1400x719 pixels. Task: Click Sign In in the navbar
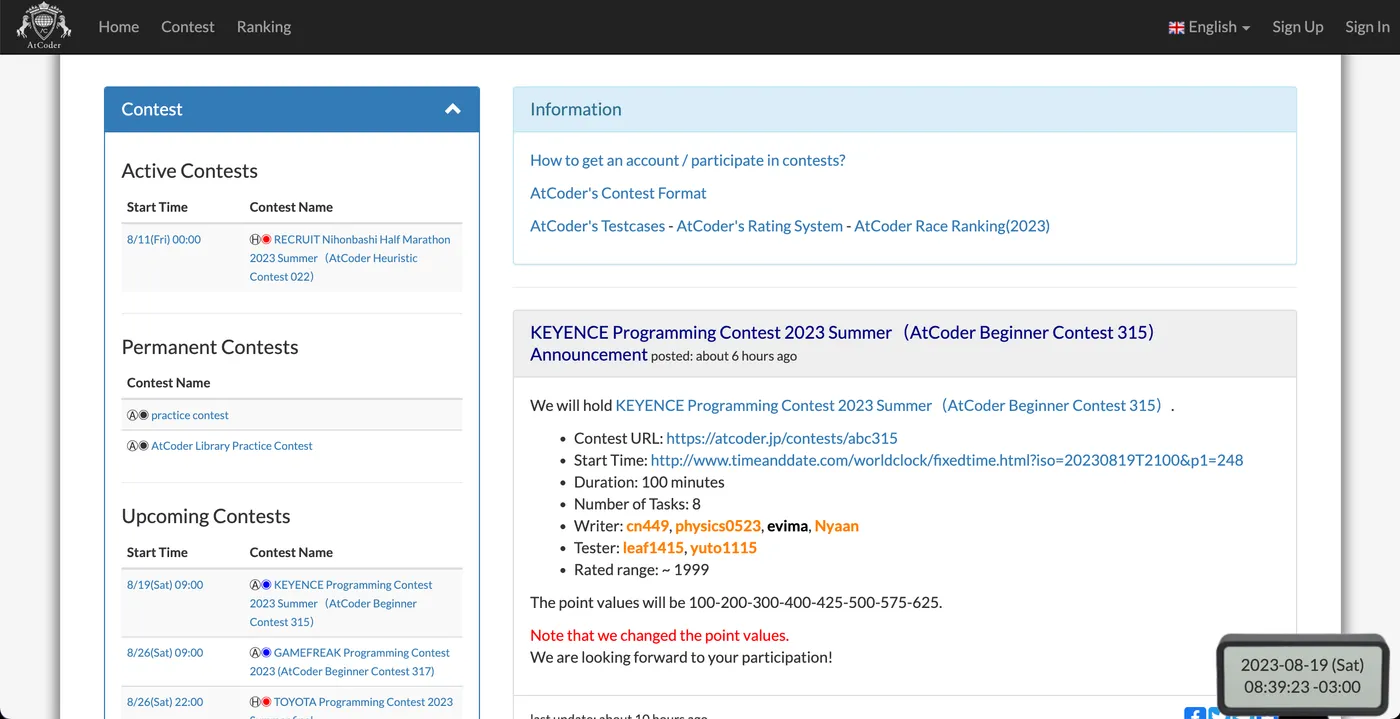(1367, 27)
